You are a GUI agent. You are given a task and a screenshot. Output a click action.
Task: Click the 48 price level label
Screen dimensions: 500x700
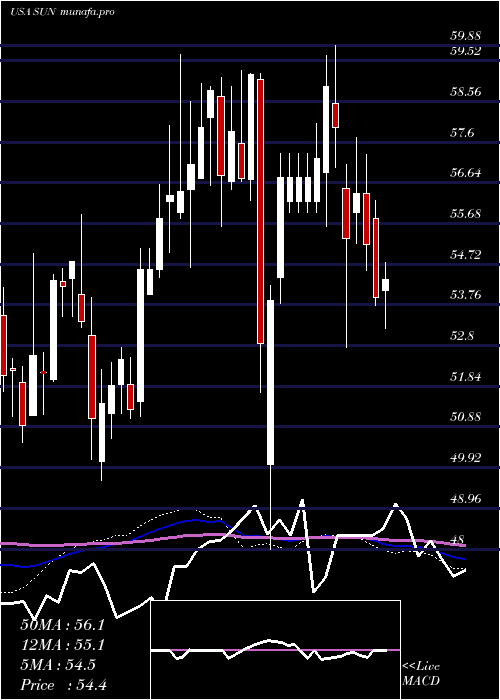pos(459,539)
